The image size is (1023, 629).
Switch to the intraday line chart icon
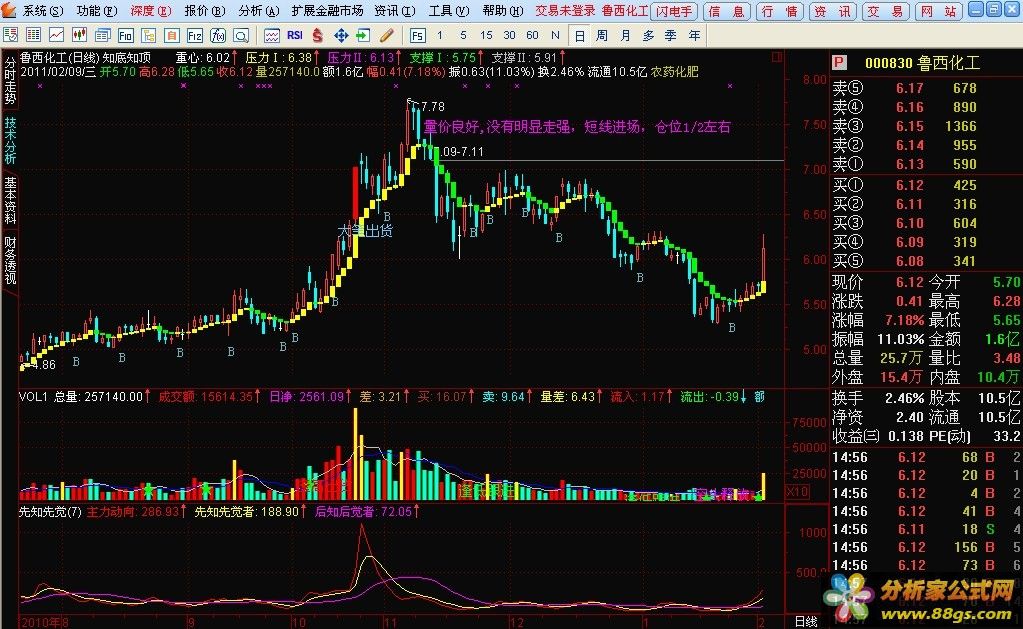click(x=57, y=35)
